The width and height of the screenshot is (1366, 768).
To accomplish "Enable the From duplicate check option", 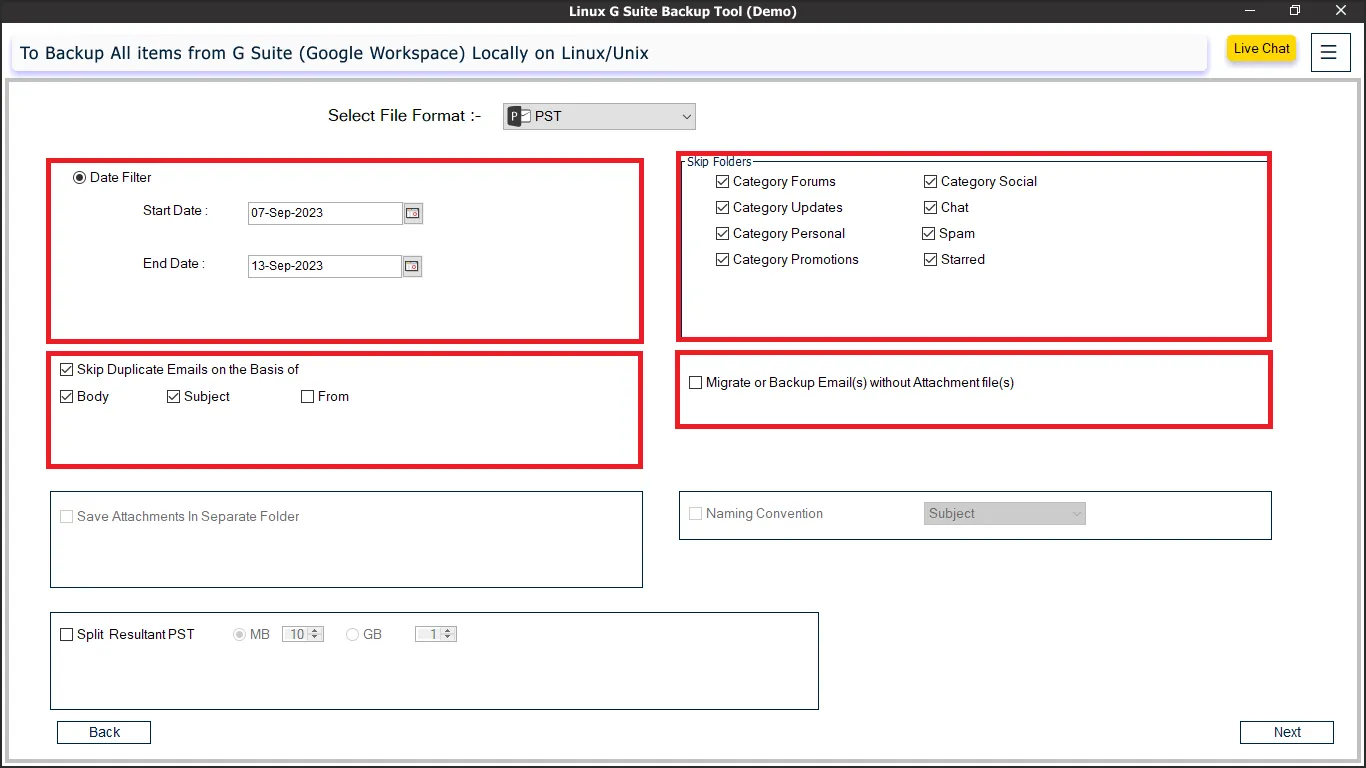I will point(308,397).
